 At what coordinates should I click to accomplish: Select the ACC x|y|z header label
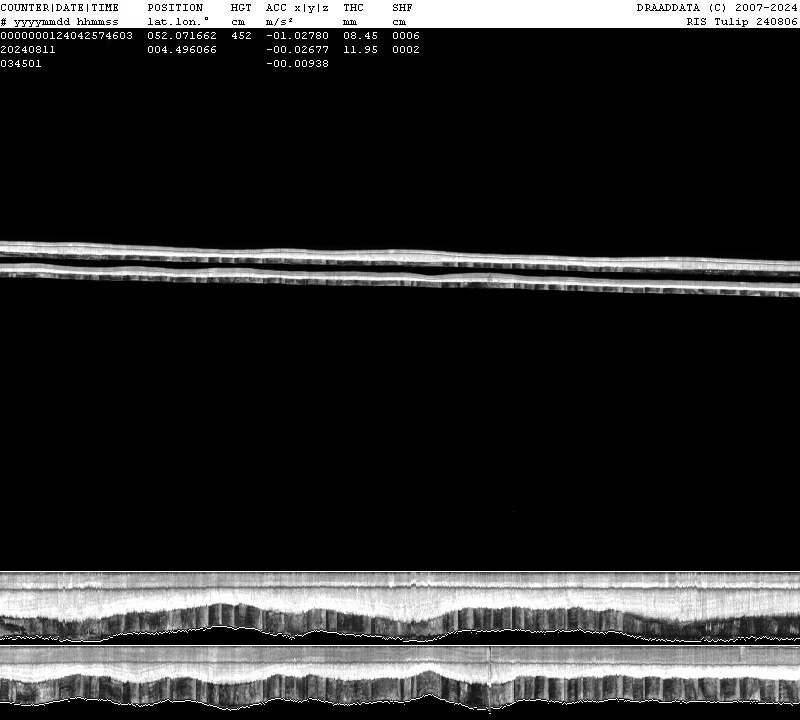pyautogui.click(x=297, y=7)
